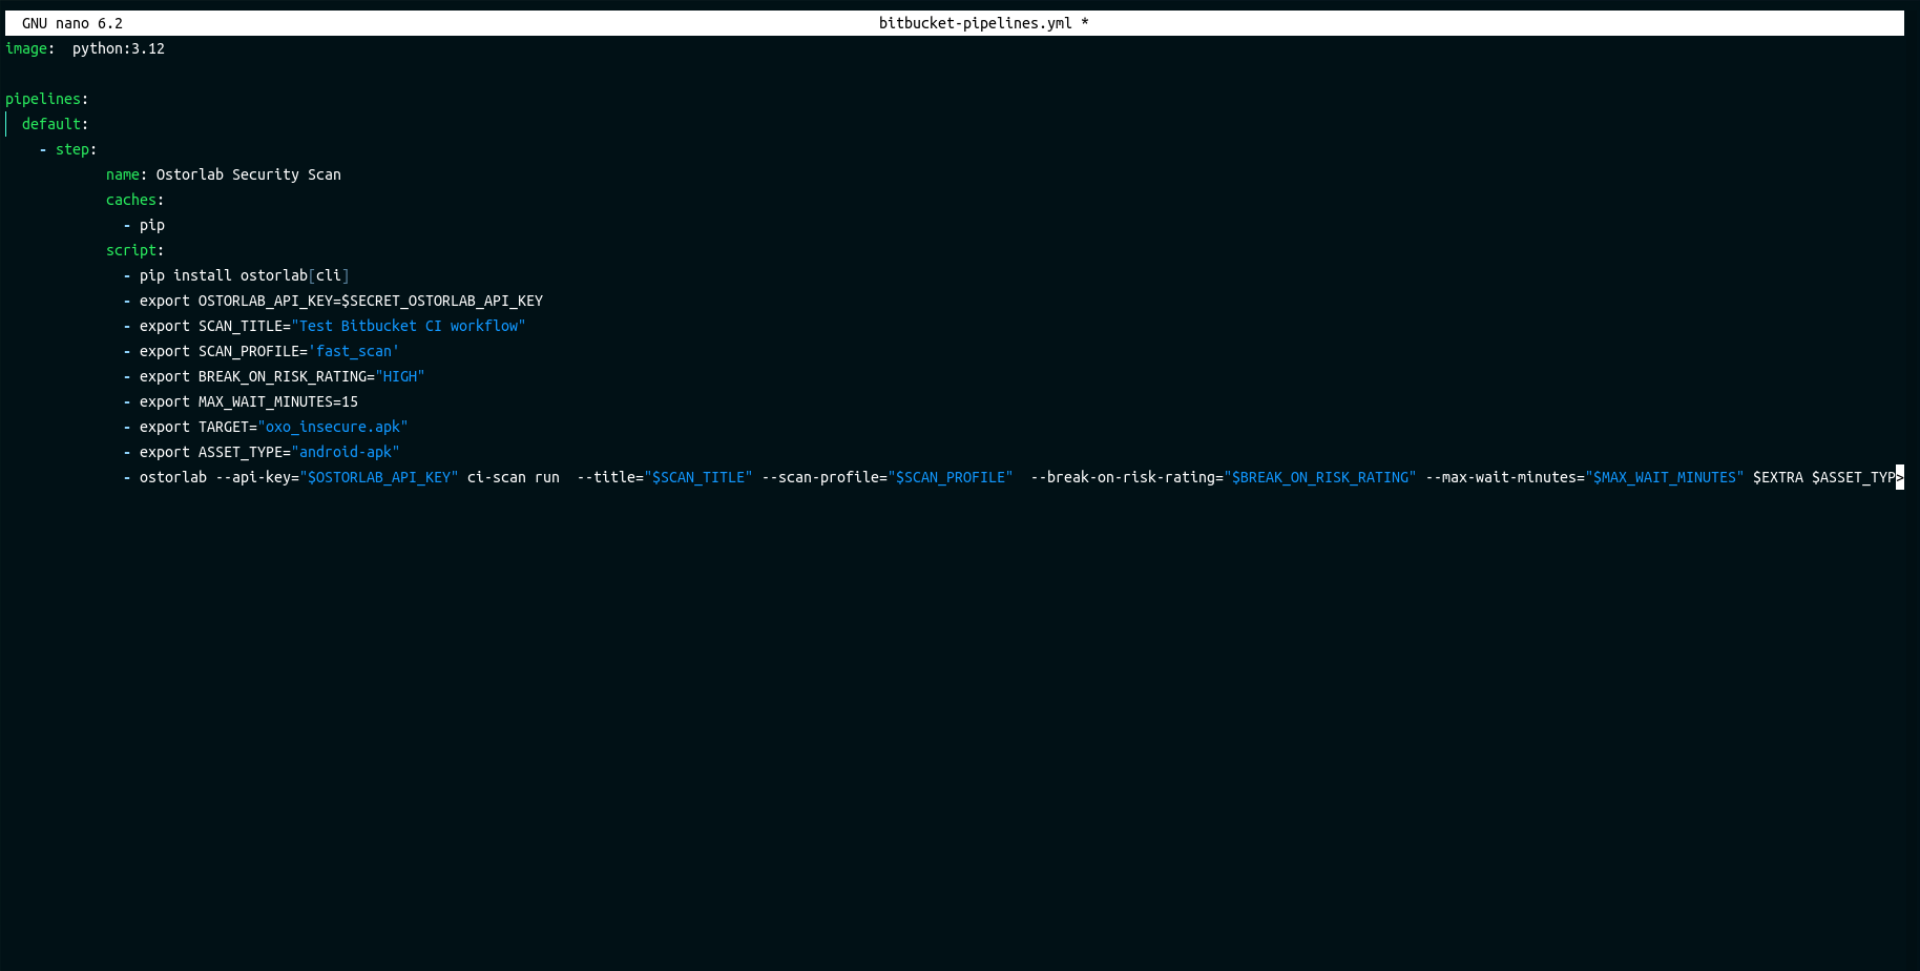Place cursor on the pipelines key
1920x971 pixels.
coord(43,99)
